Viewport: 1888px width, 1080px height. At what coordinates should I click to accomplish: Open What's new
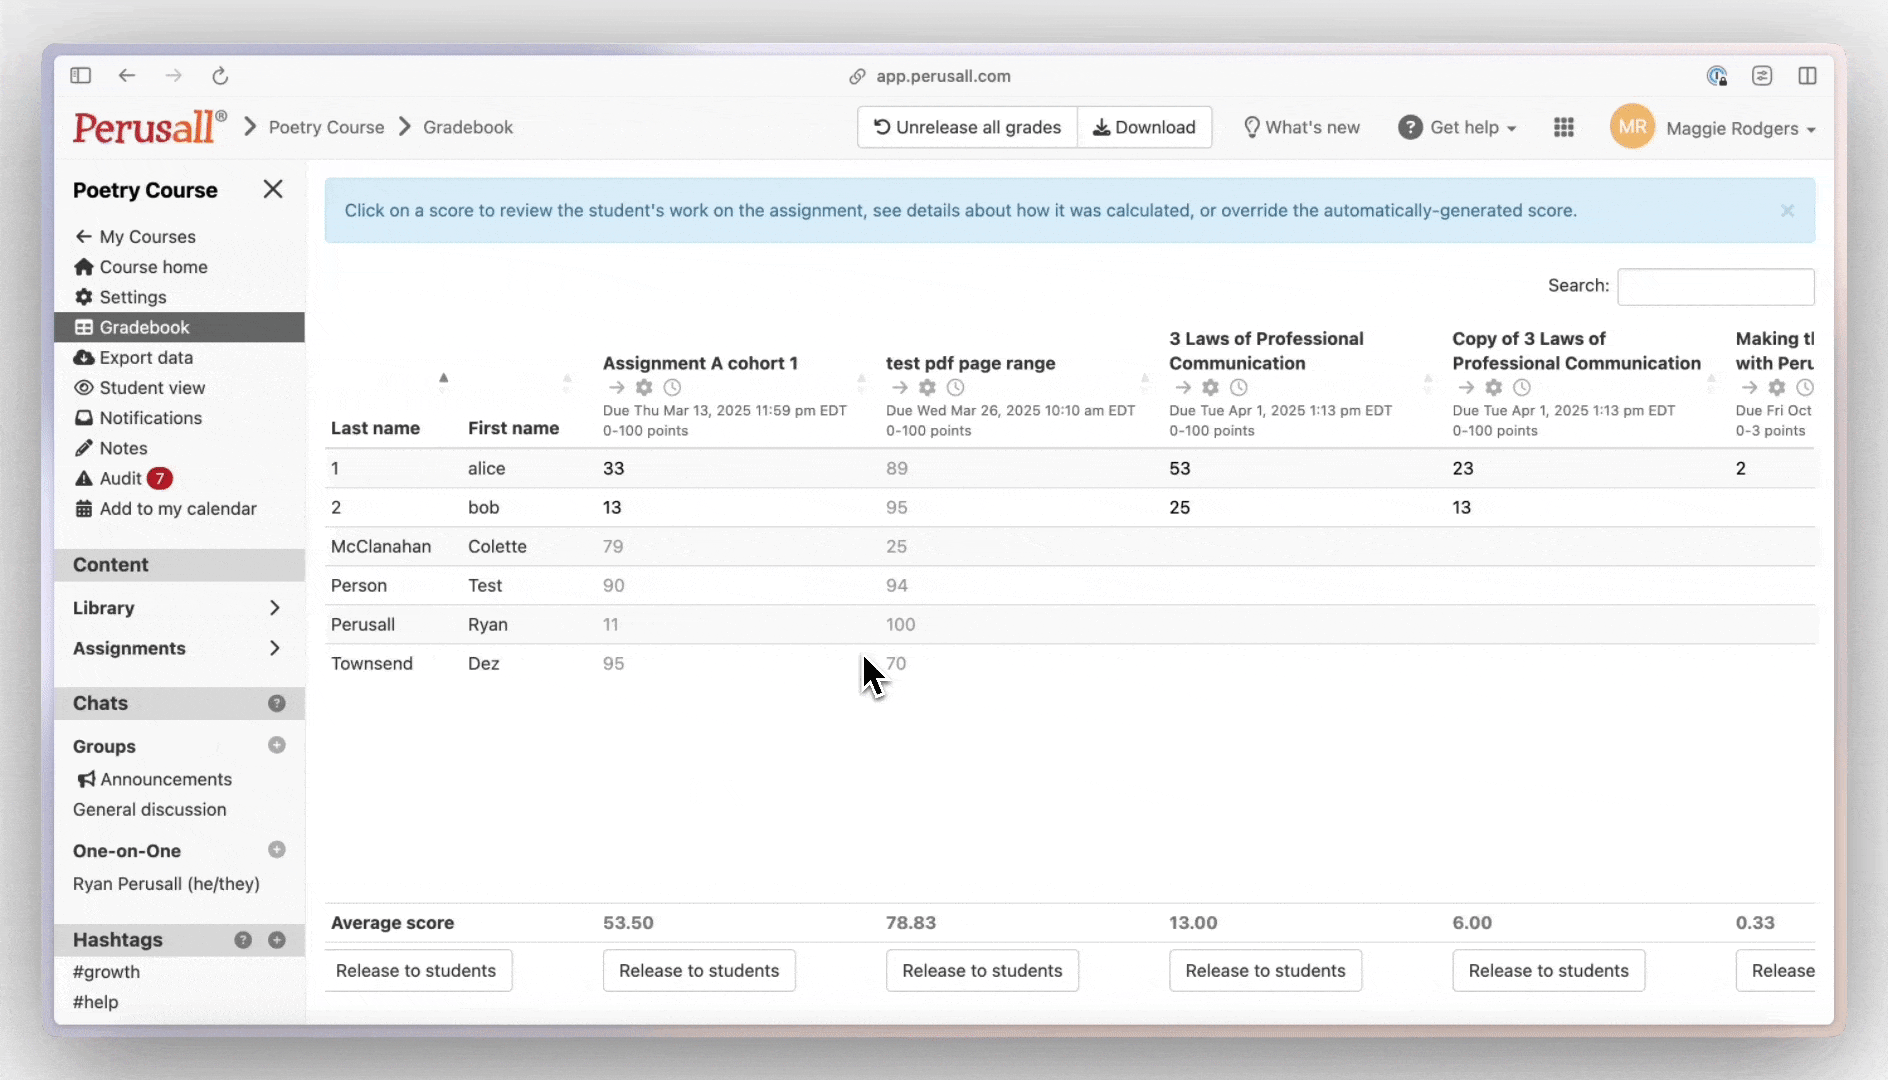[x=1301, y=127]
